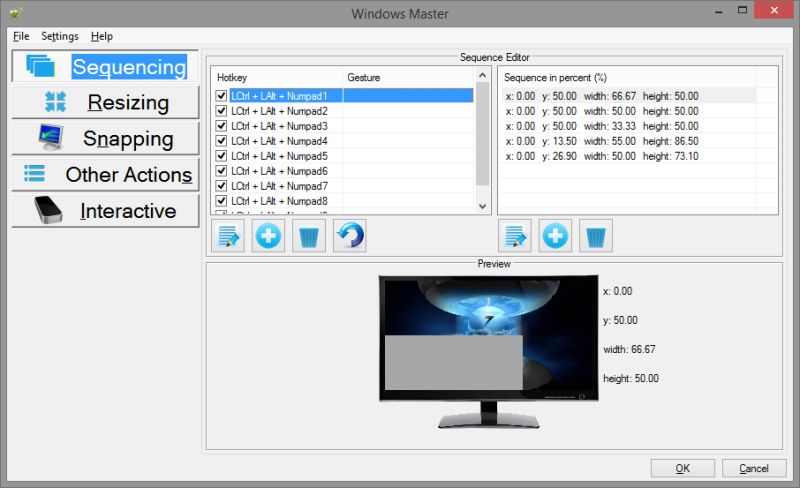Click the Gesture column header

408,77
